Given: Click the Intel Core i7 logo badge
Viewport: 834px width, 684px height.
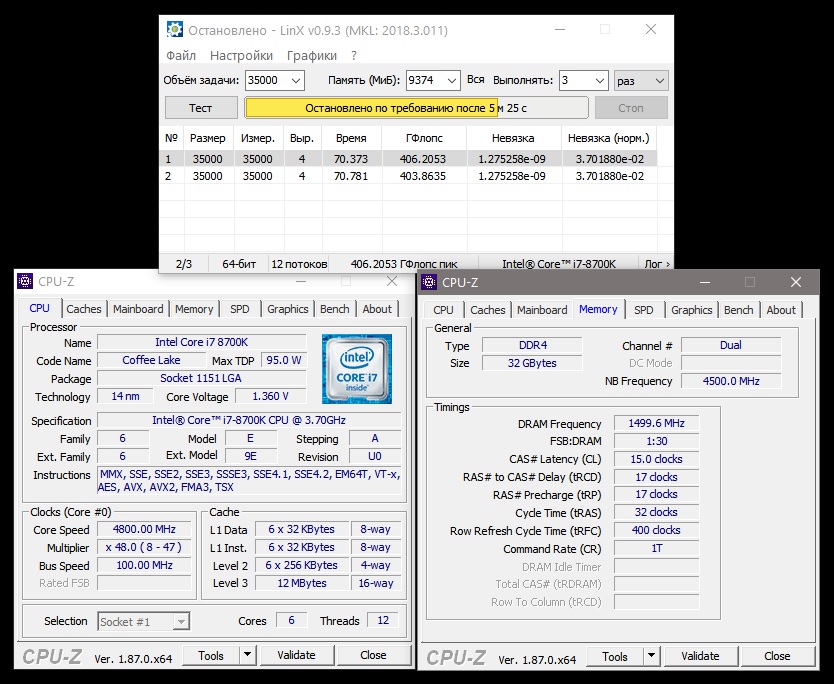Looking at the screenshot, I should point(357,369).
